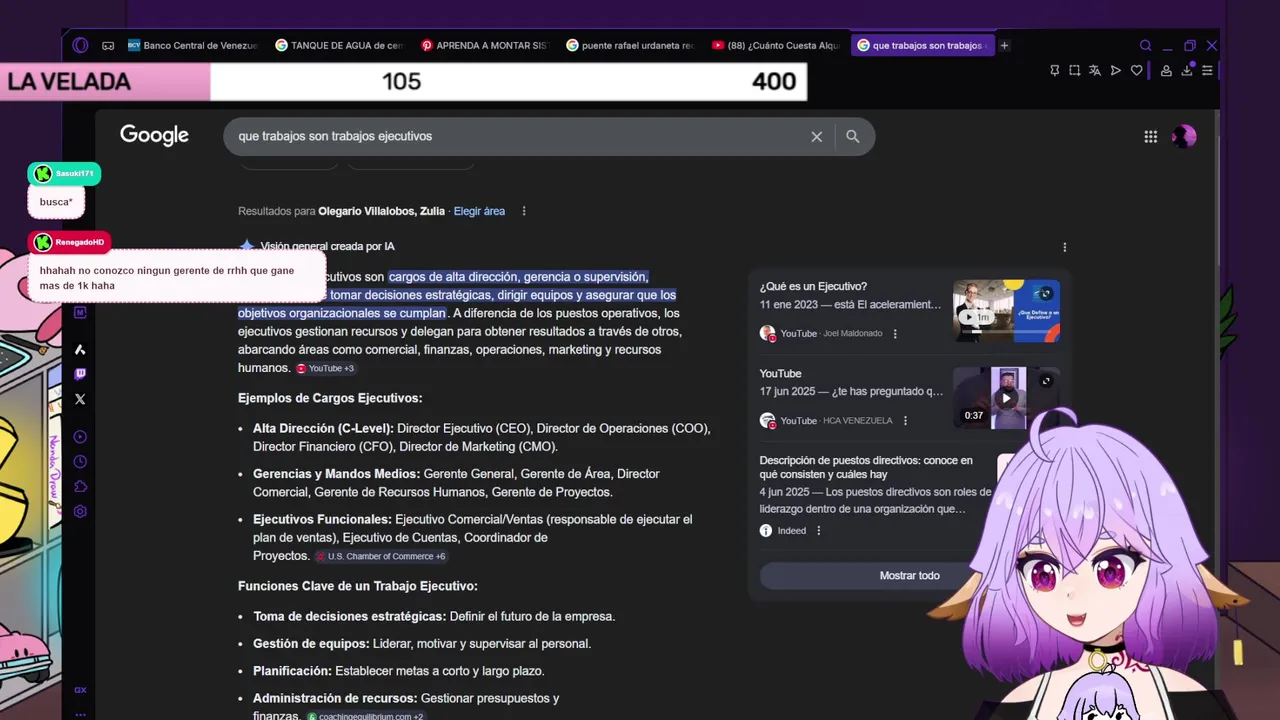This screenshot has width=1280, height=720.
Task: Click RenegadoHD chat username
Action: coord(80,242)
